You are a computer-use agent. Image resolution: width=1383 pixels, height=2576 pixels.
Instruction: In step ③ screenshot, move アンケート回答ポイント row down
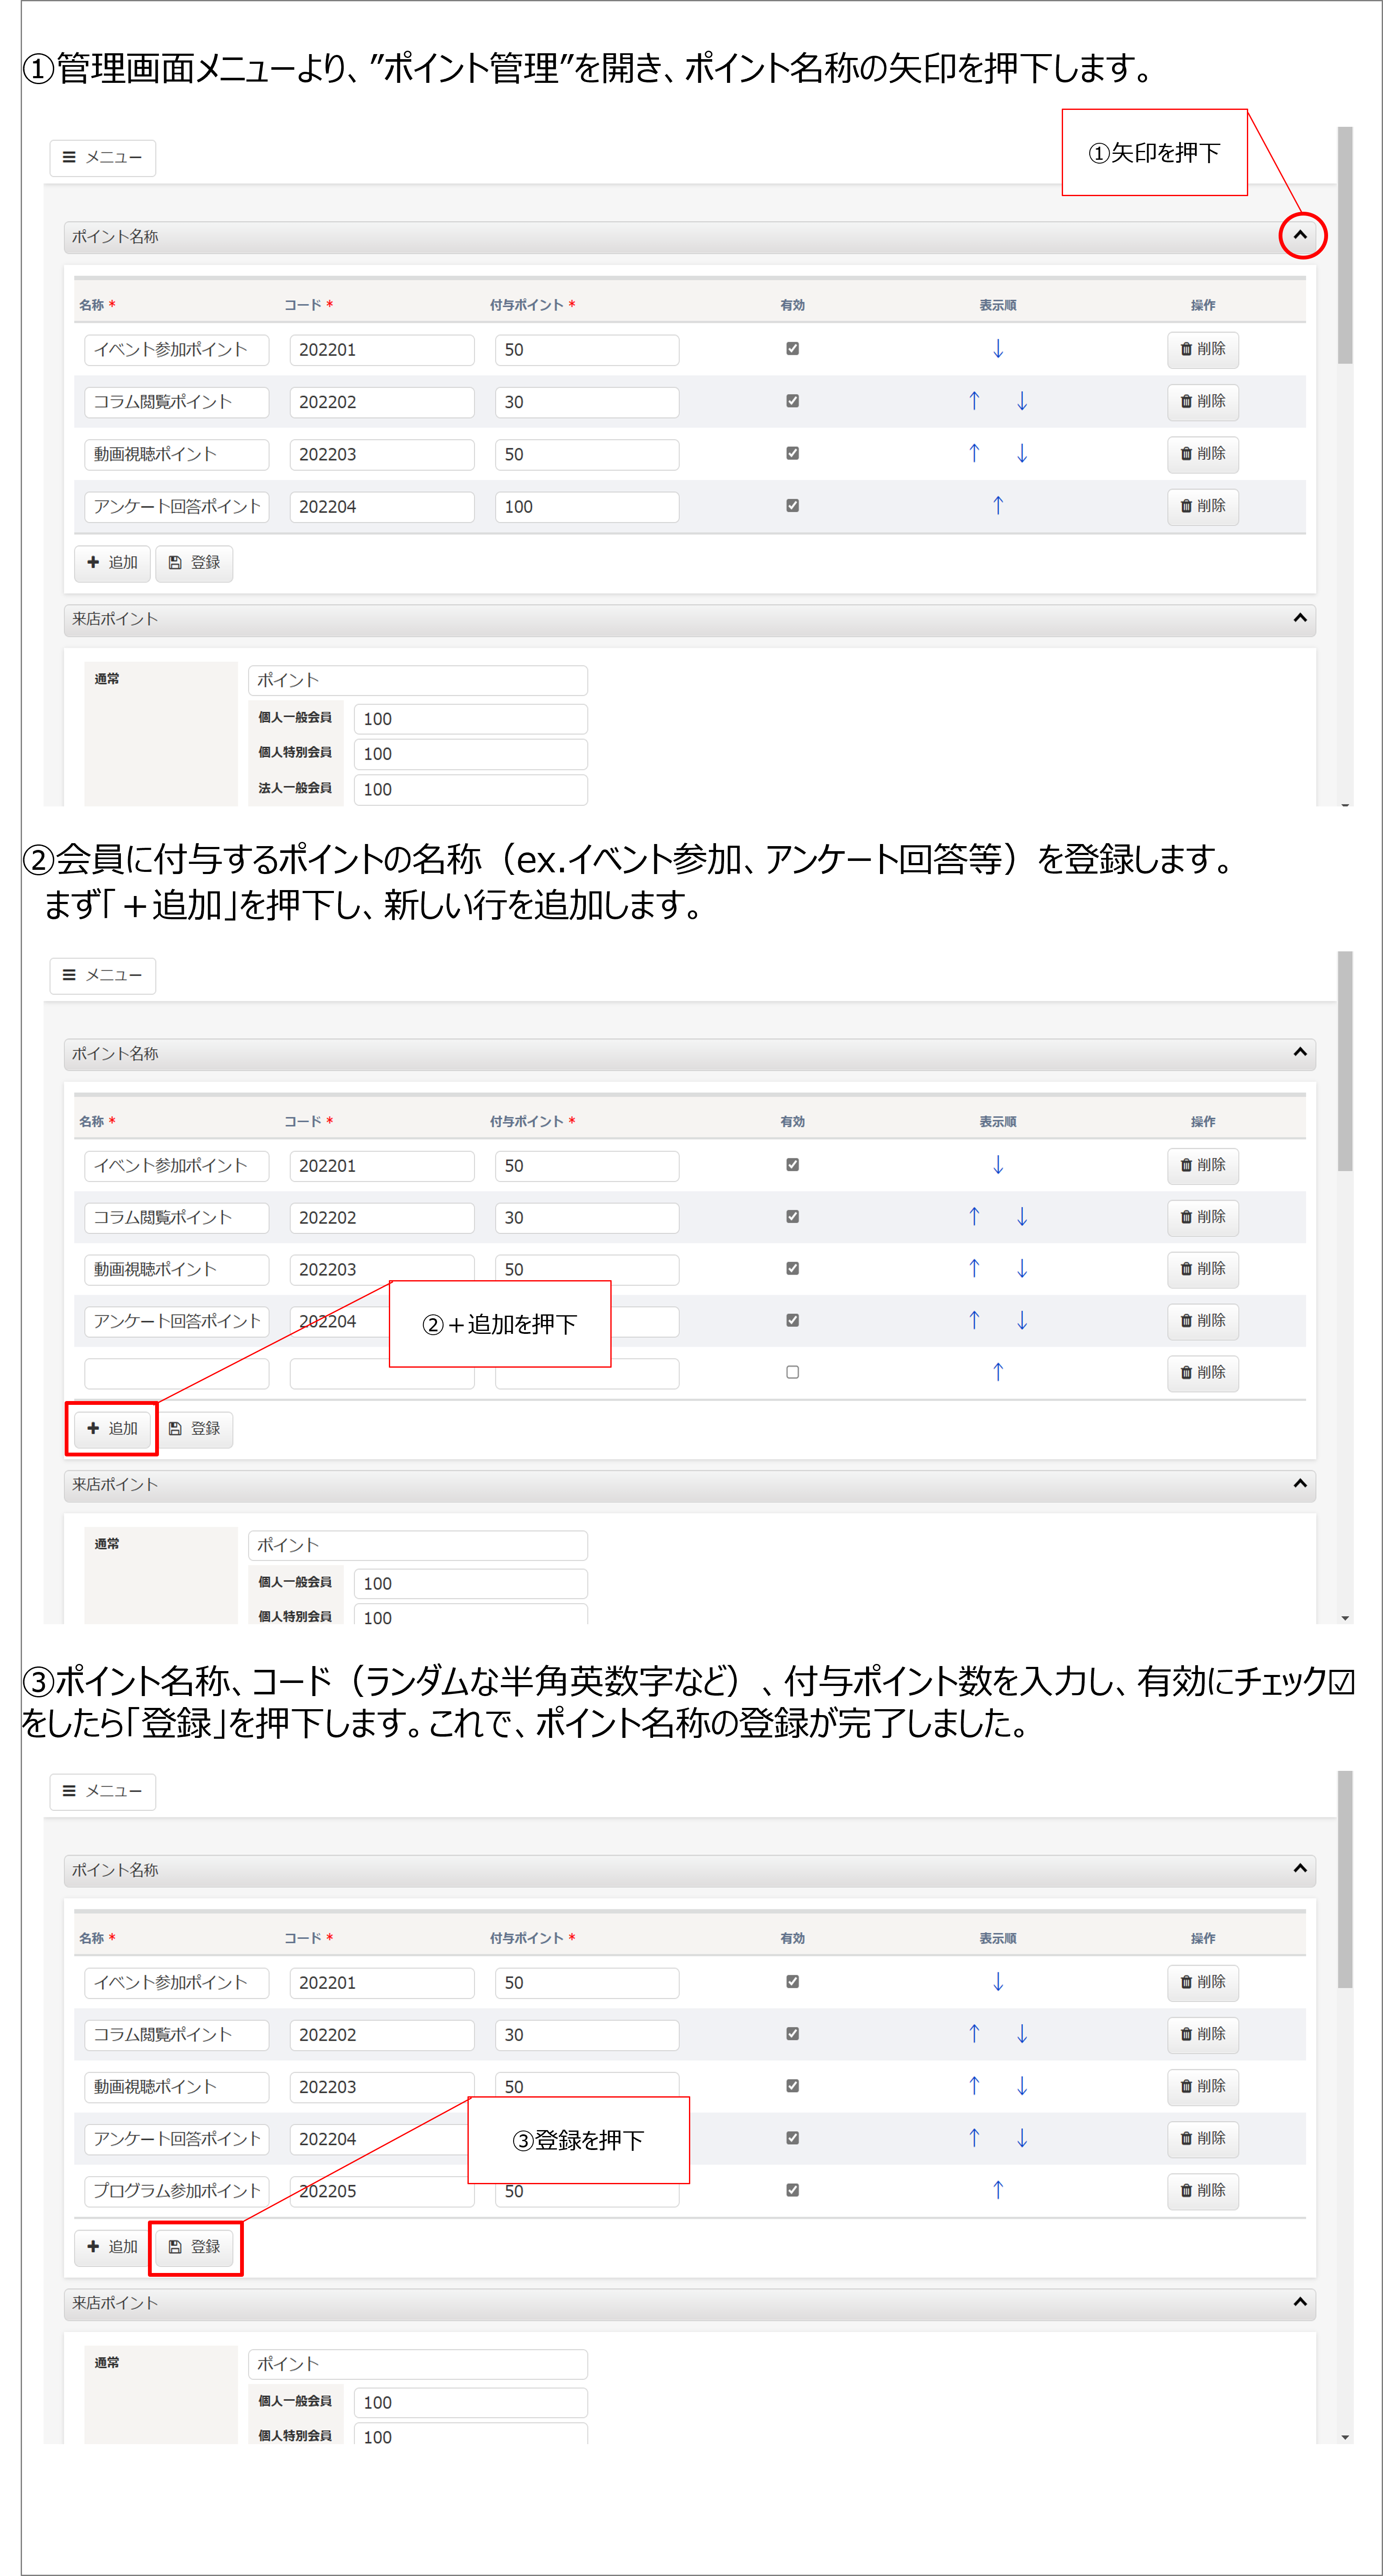1021,2138
